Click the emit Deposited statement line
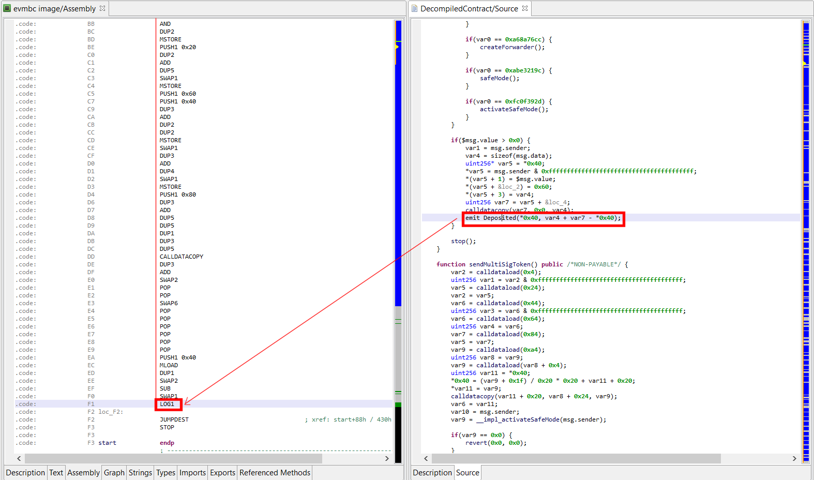Image resolution: width=814 pixels, height=480 pixels. [543, 218]
